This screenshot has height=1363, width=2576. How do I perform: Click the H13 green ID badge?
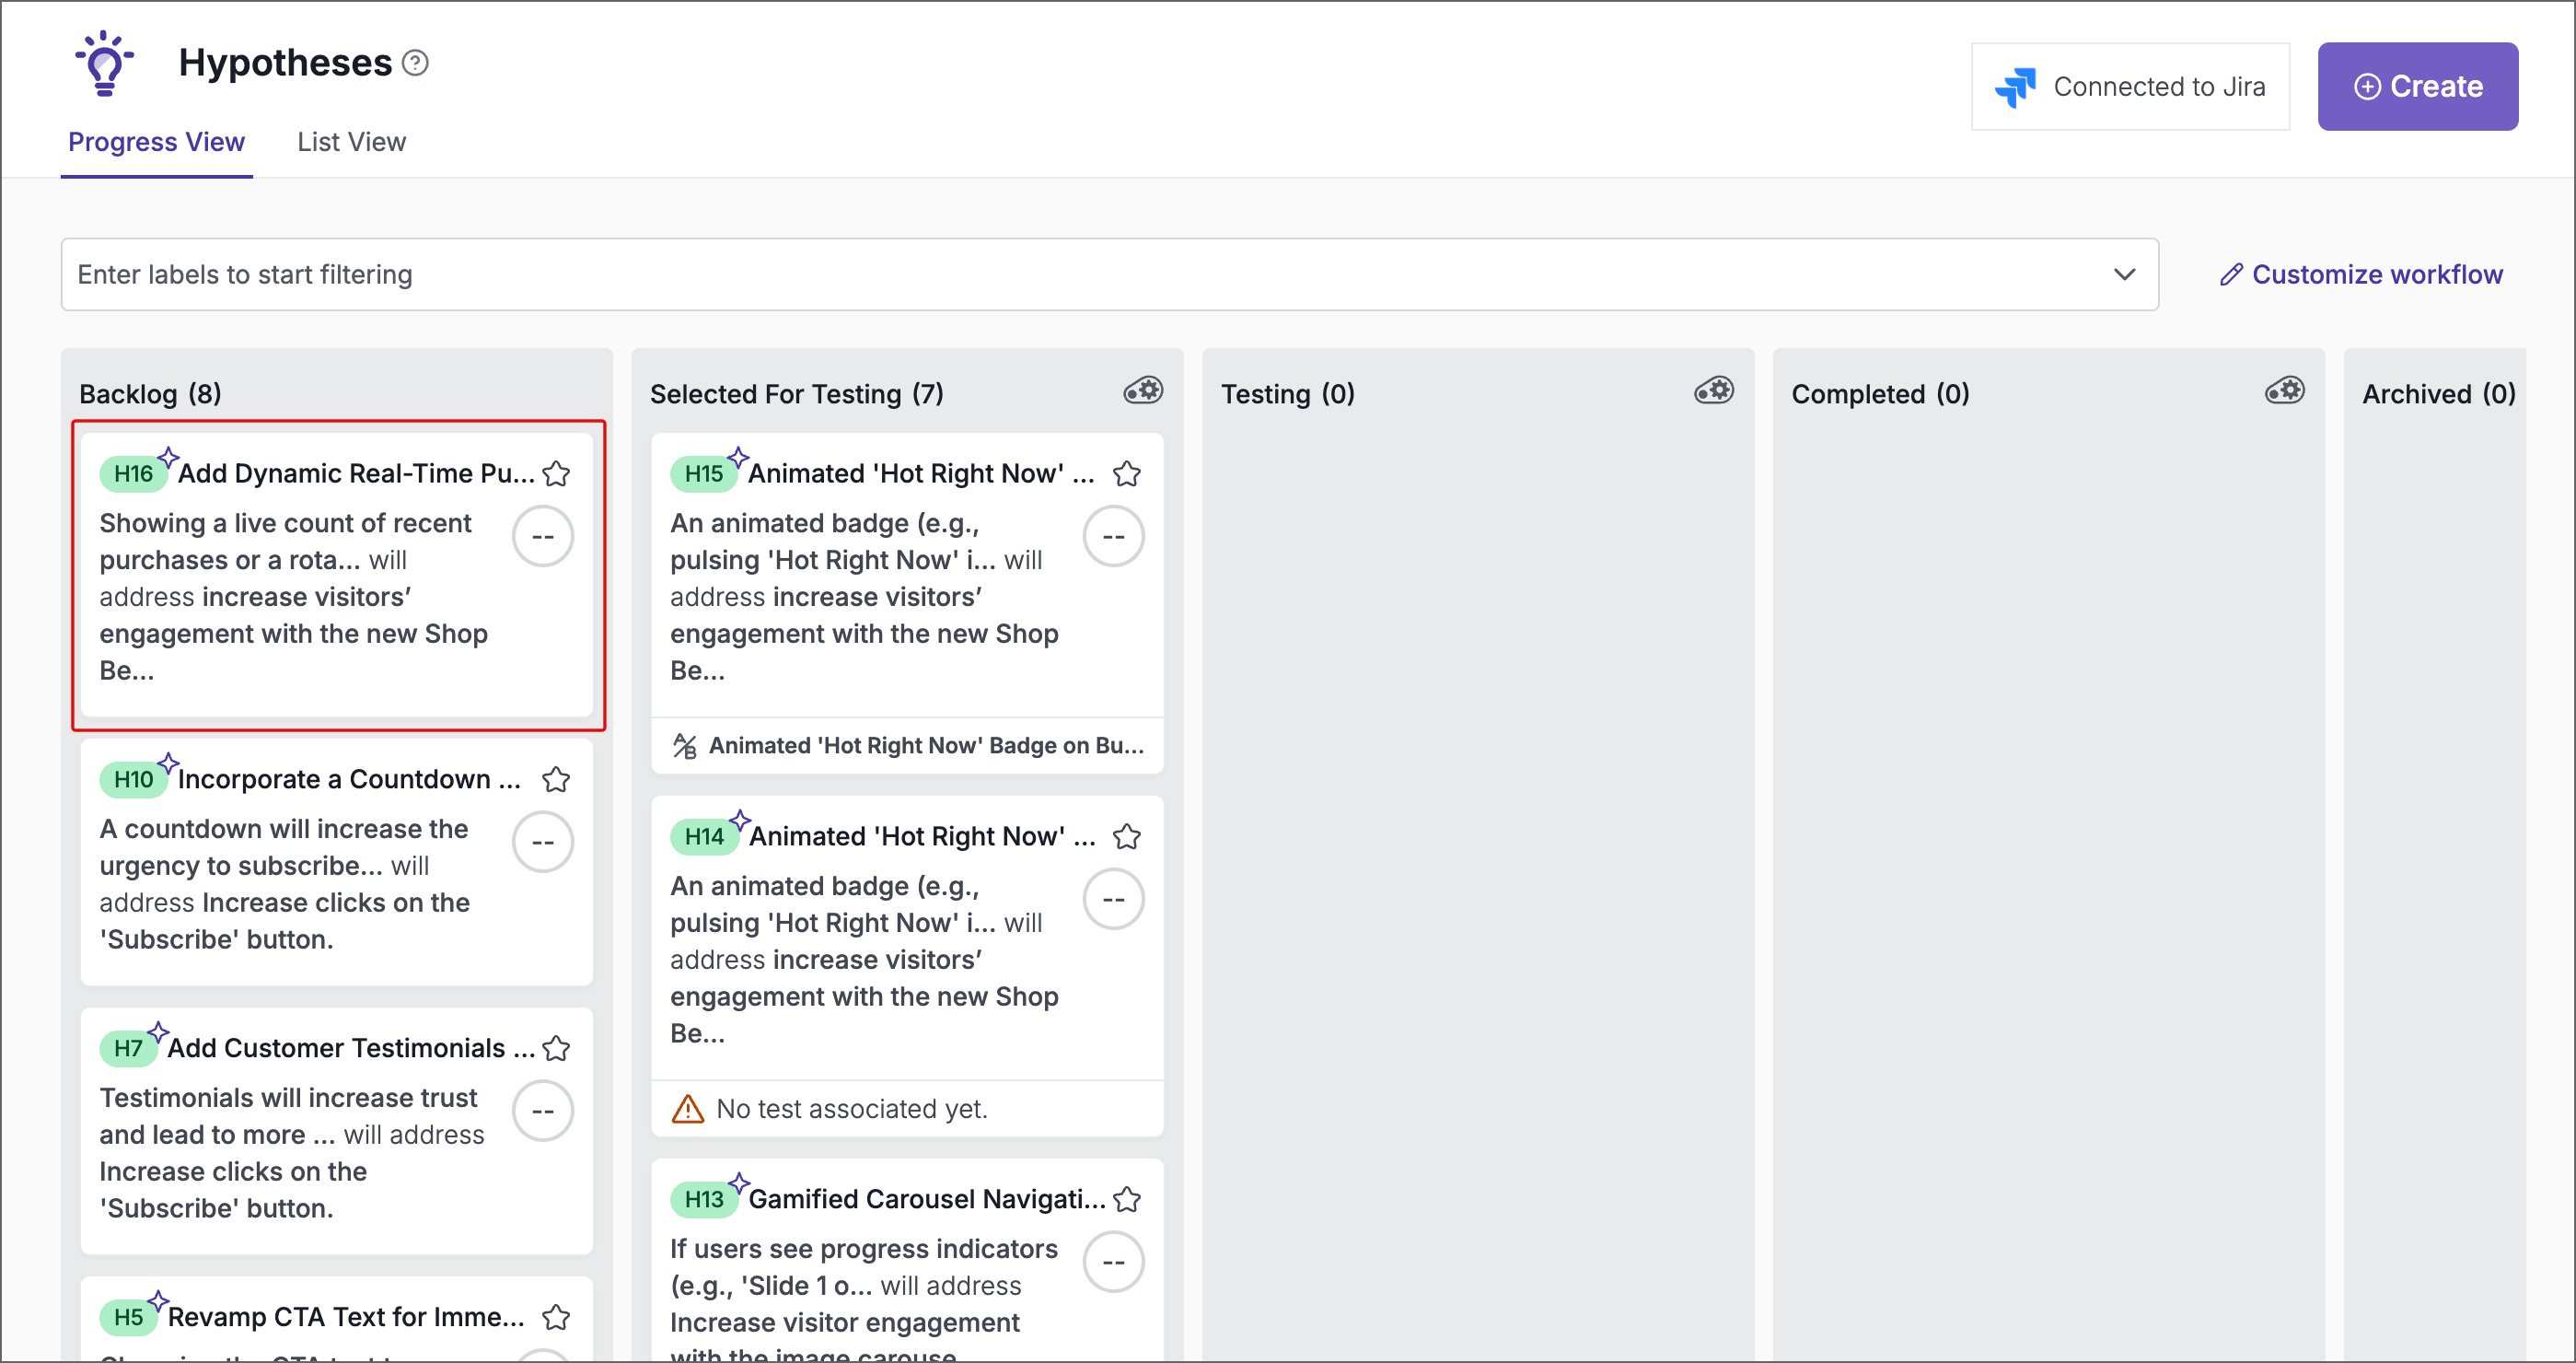point(704,1200)
